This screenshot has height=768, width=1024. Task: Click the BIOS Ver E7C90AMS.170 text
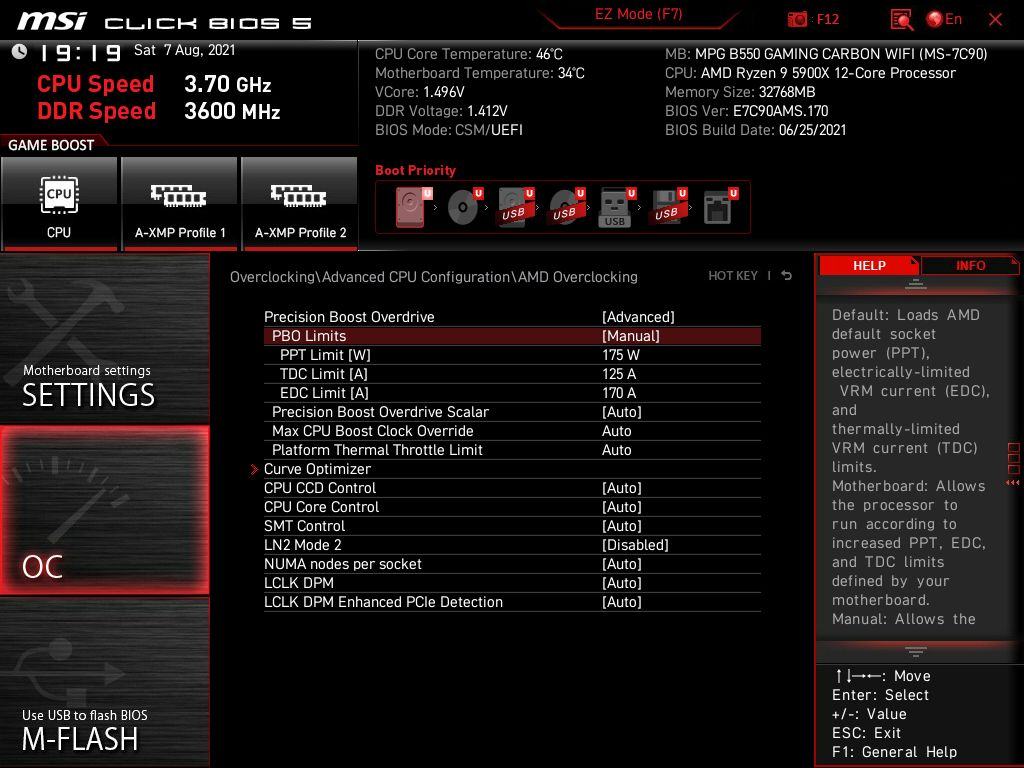tap(746, 111)
